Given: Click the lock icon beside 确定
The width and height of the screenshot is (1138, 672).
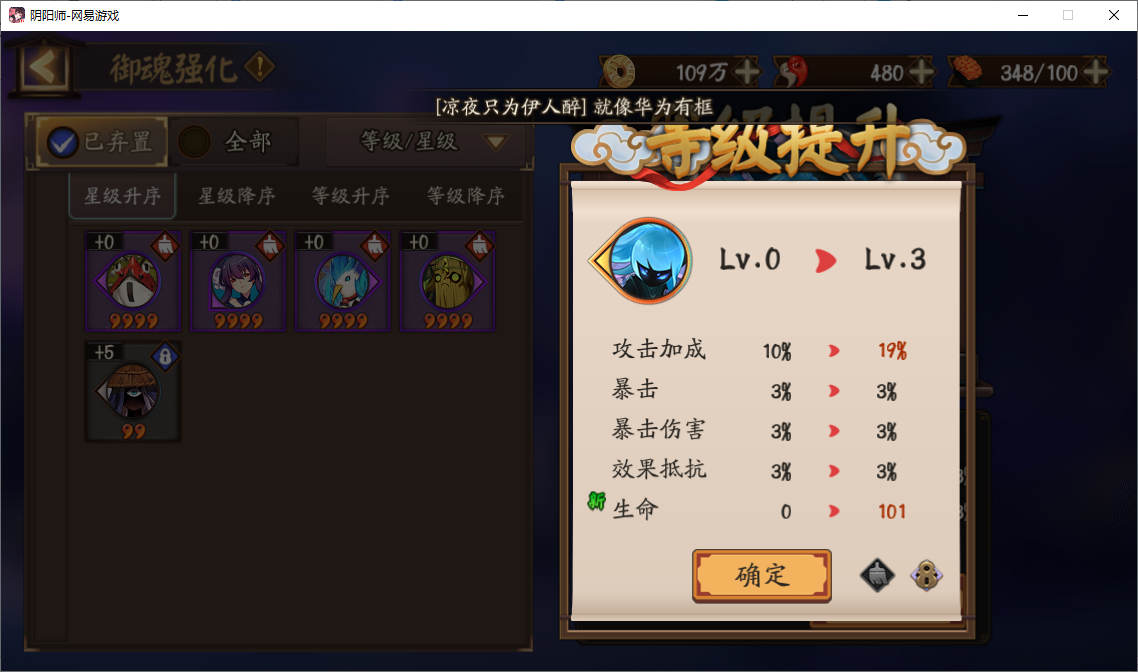Looking at the screenshot, I should 926,575.
